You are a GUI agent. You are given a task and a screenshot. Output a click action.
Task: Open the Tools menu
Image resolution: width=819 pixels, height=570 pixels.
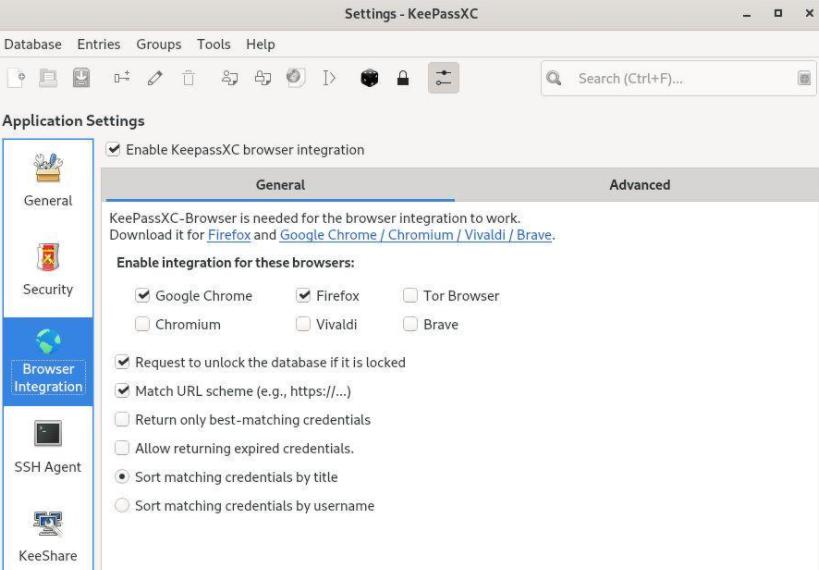coord(213,44)
